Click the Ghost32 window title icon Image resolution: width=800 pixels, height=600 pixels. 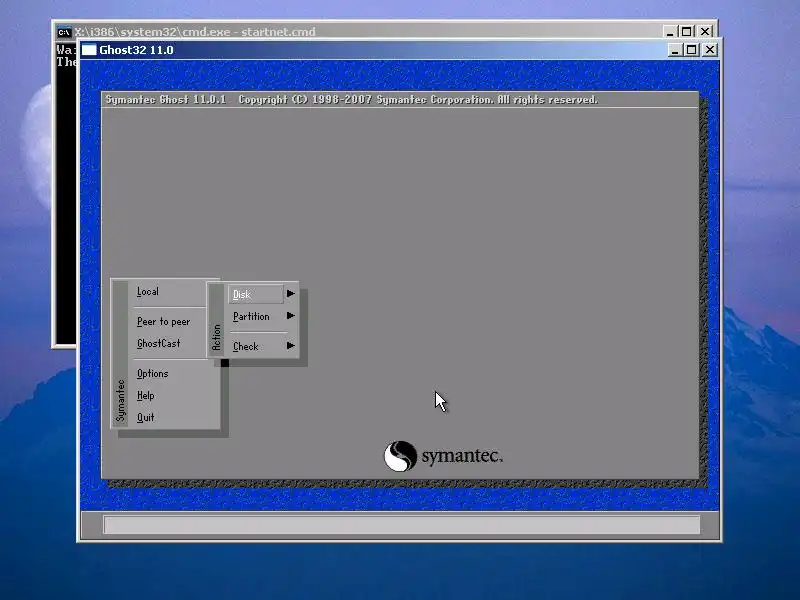pyautogui.click(x=89, y=50)
